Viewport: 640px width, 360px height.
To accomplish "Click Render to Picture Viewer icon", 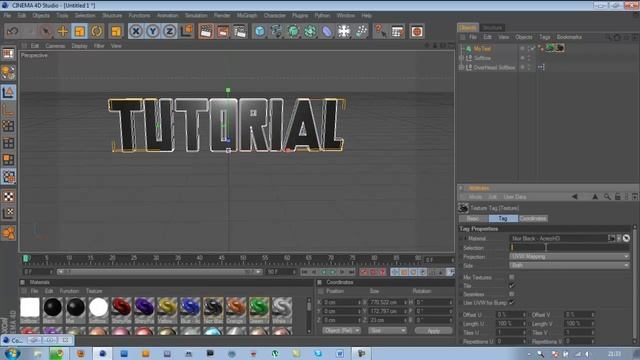I will point(223,31).
